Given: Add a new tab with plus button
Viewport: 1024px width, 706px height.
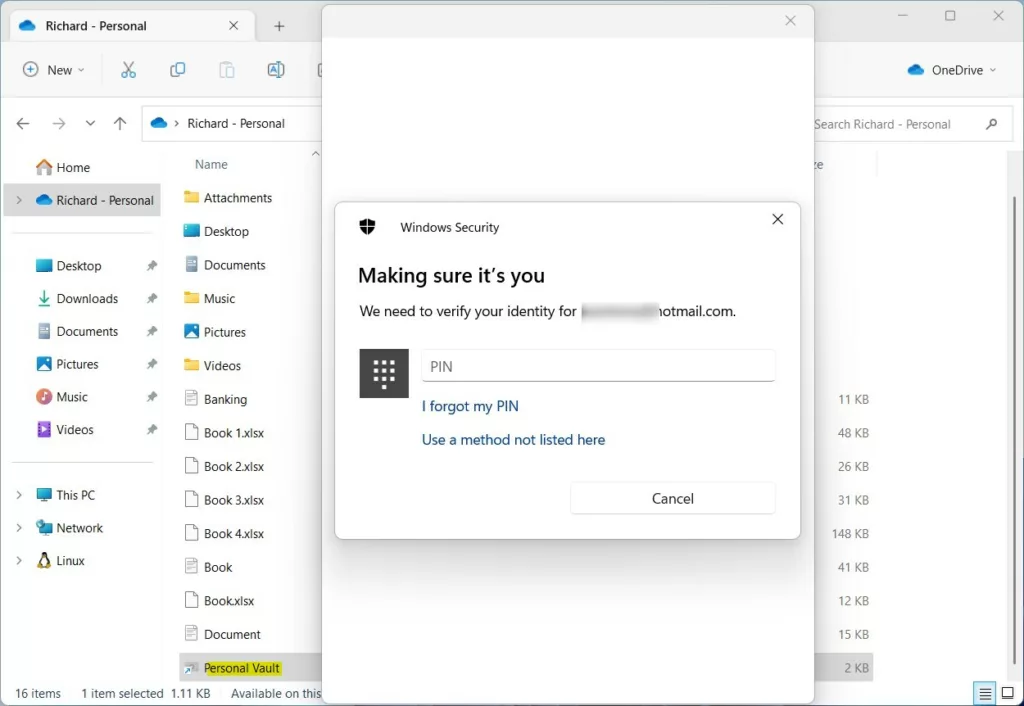Looking at the screenshot, I should point(279,26).
